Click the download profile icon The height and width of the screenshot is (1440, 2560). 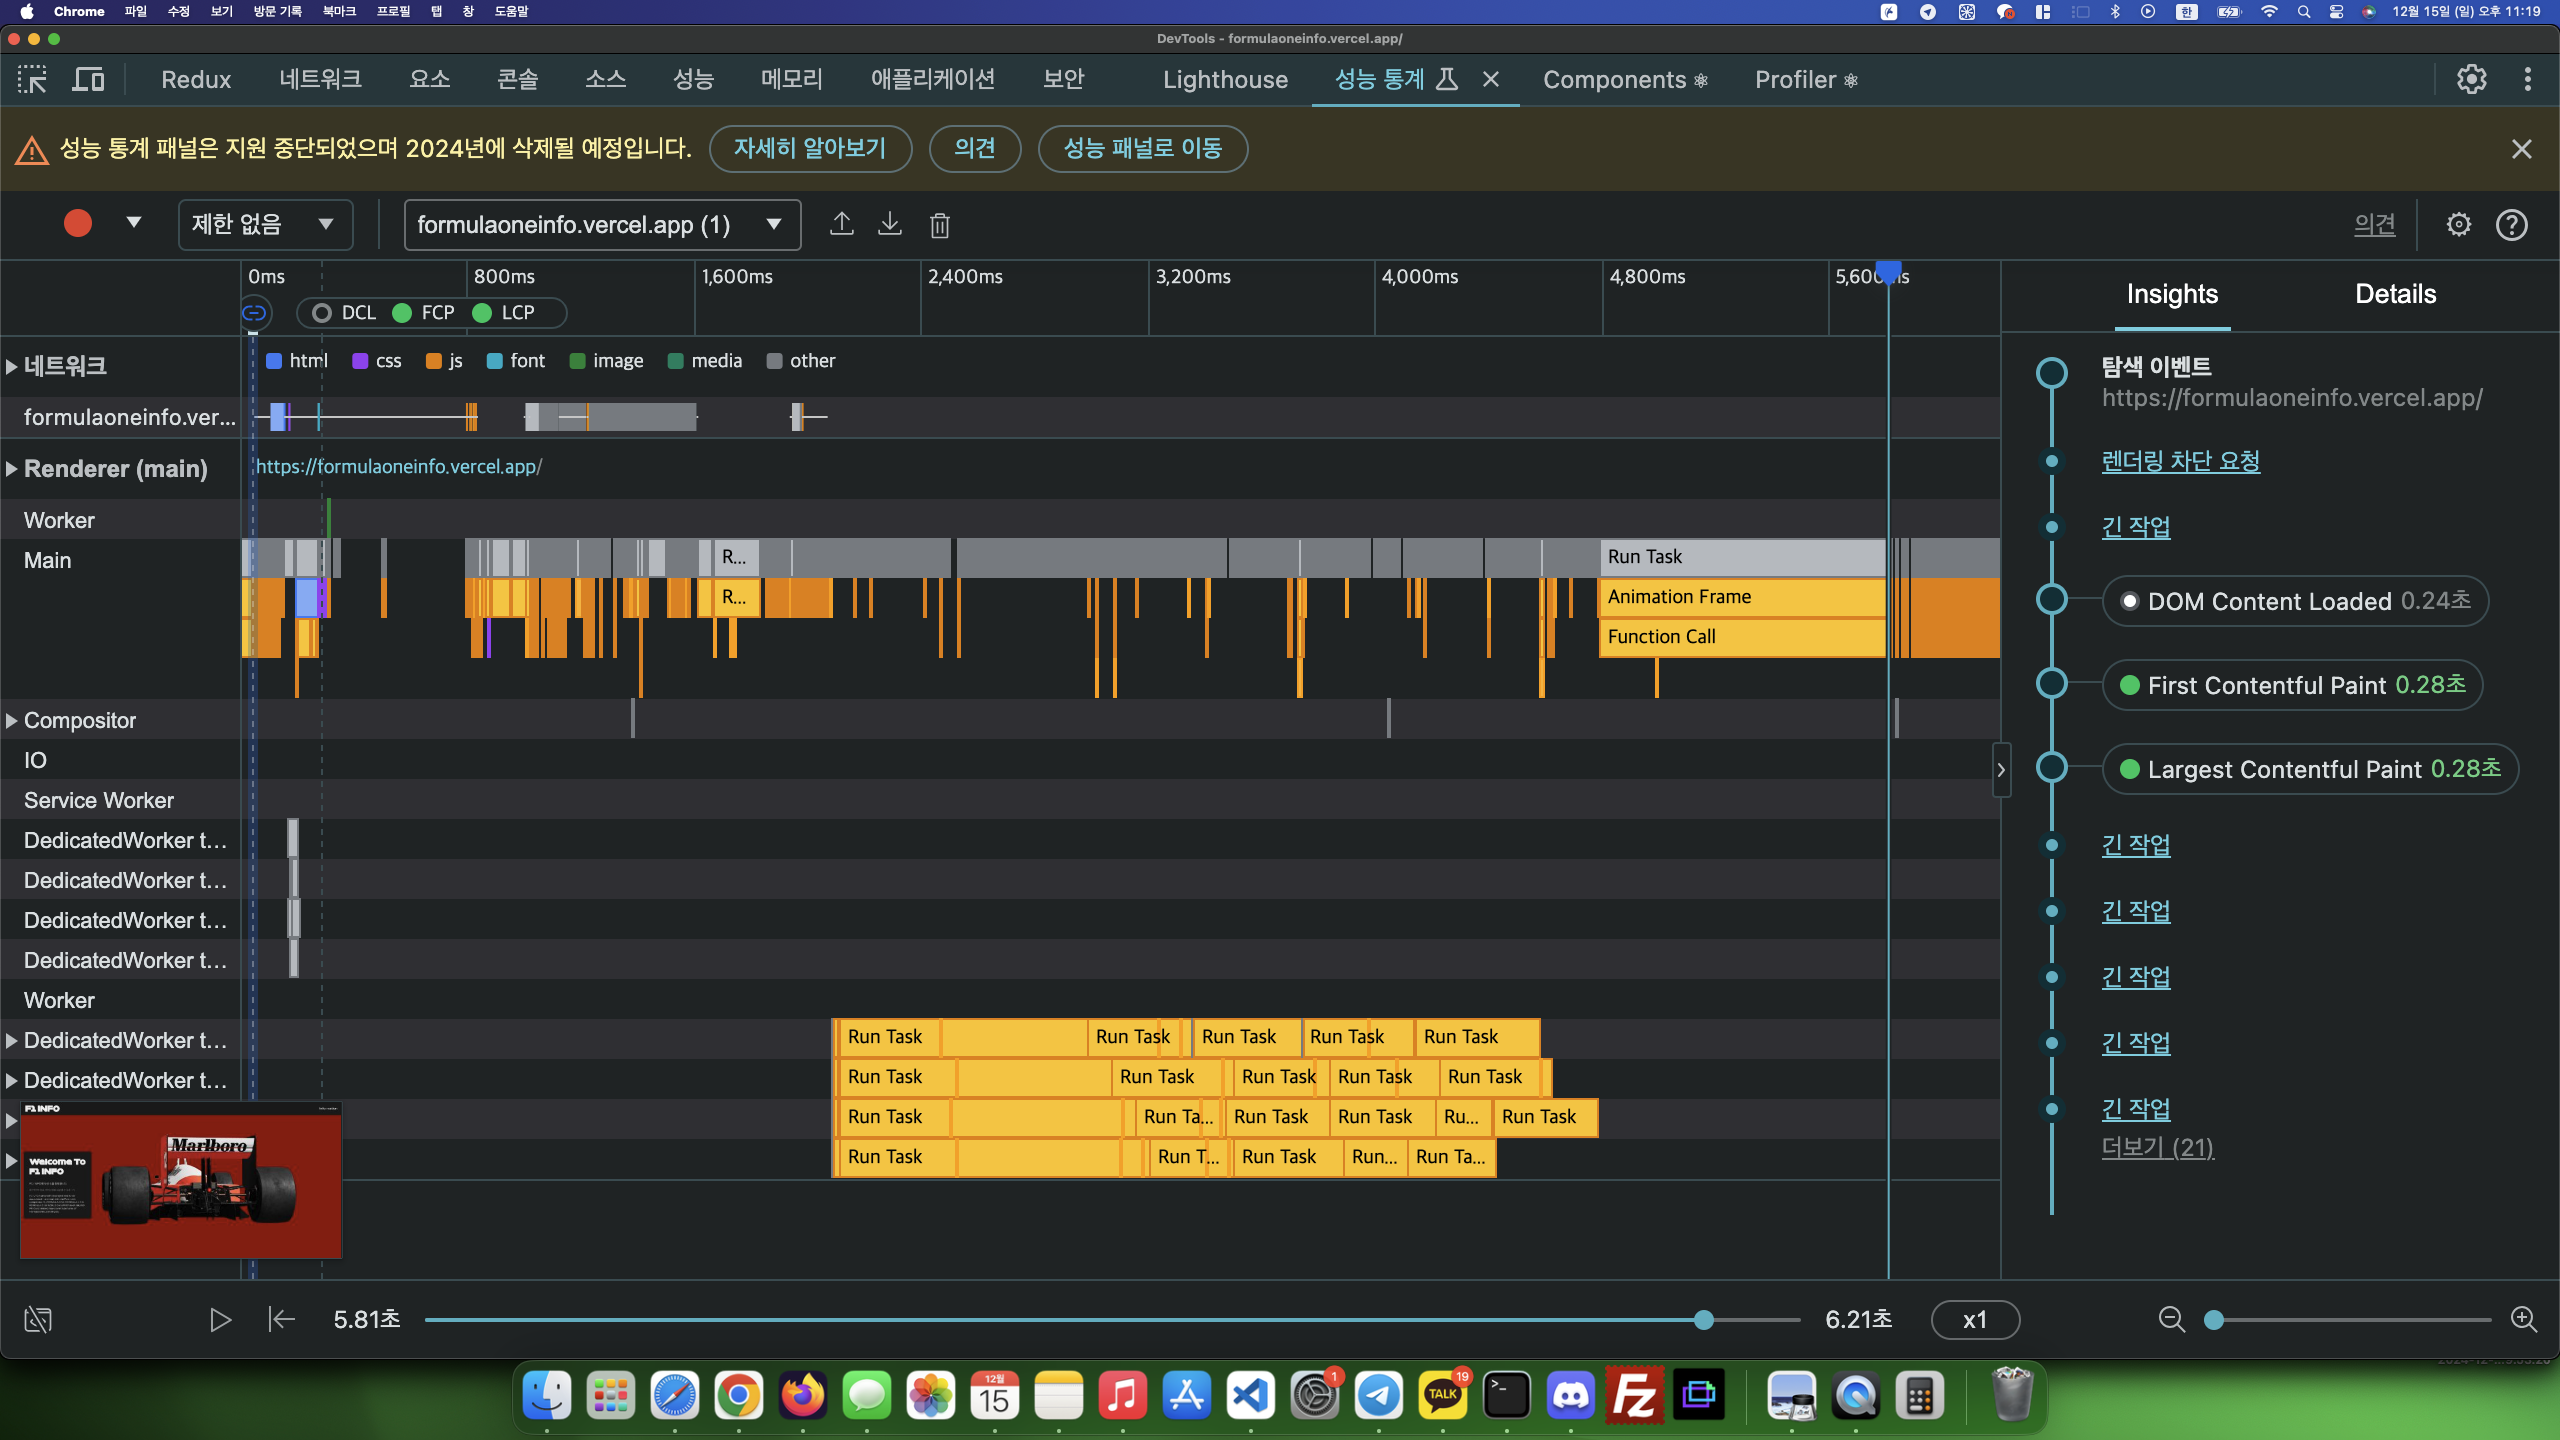[x=889, y=224]
